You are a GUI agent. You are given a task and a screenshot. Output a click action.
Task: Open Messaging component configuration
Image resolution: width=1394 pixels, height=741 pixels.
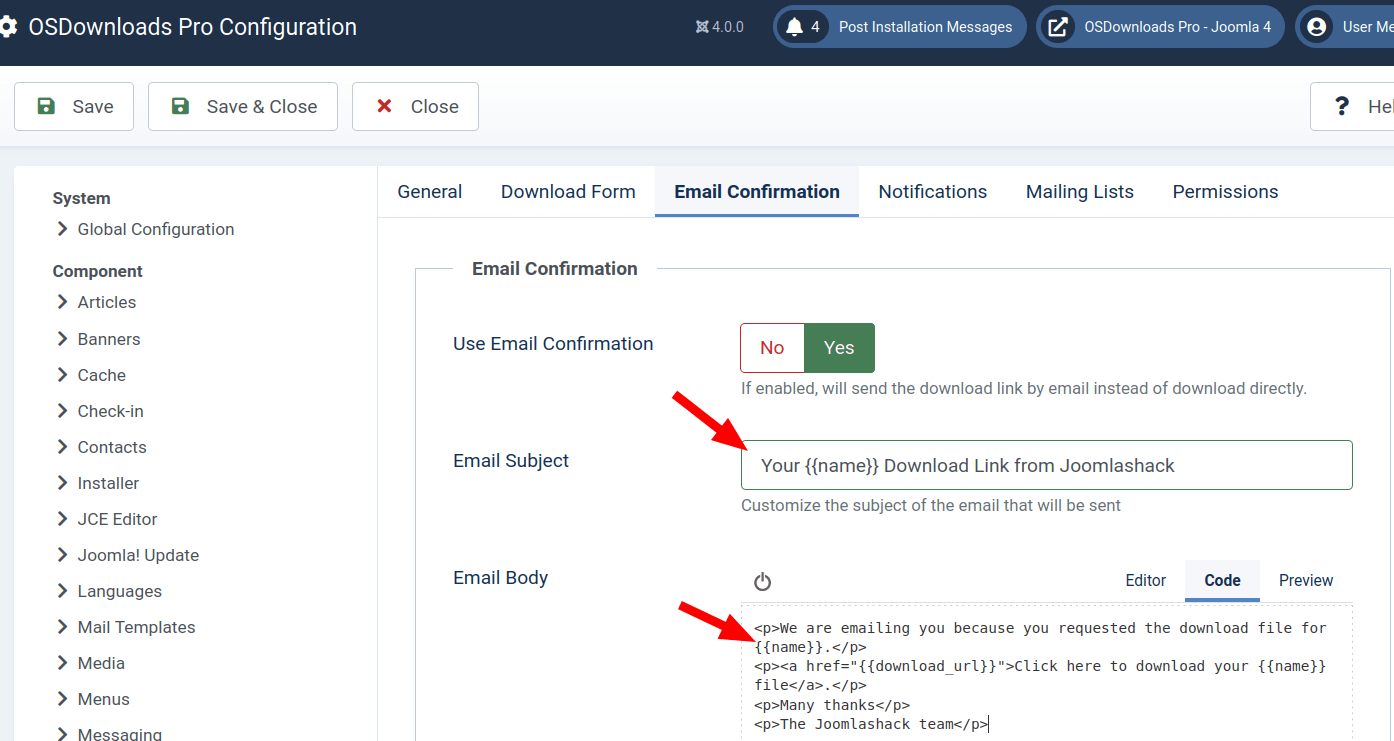[x=109, y=734]
